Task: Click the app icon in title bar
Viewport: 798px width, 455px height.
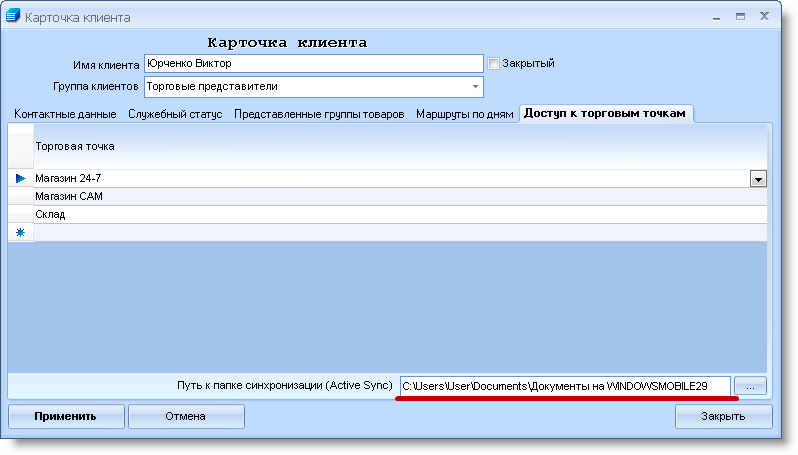Action: coord(13,17)
